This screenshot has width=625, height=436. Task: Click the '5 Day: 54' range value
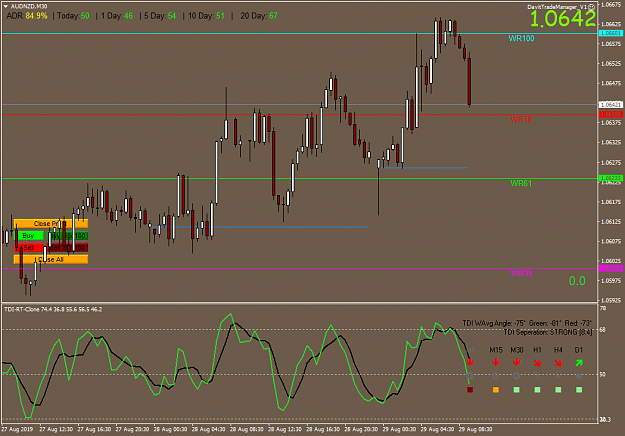pyautogui.click(x=160, y=16)
